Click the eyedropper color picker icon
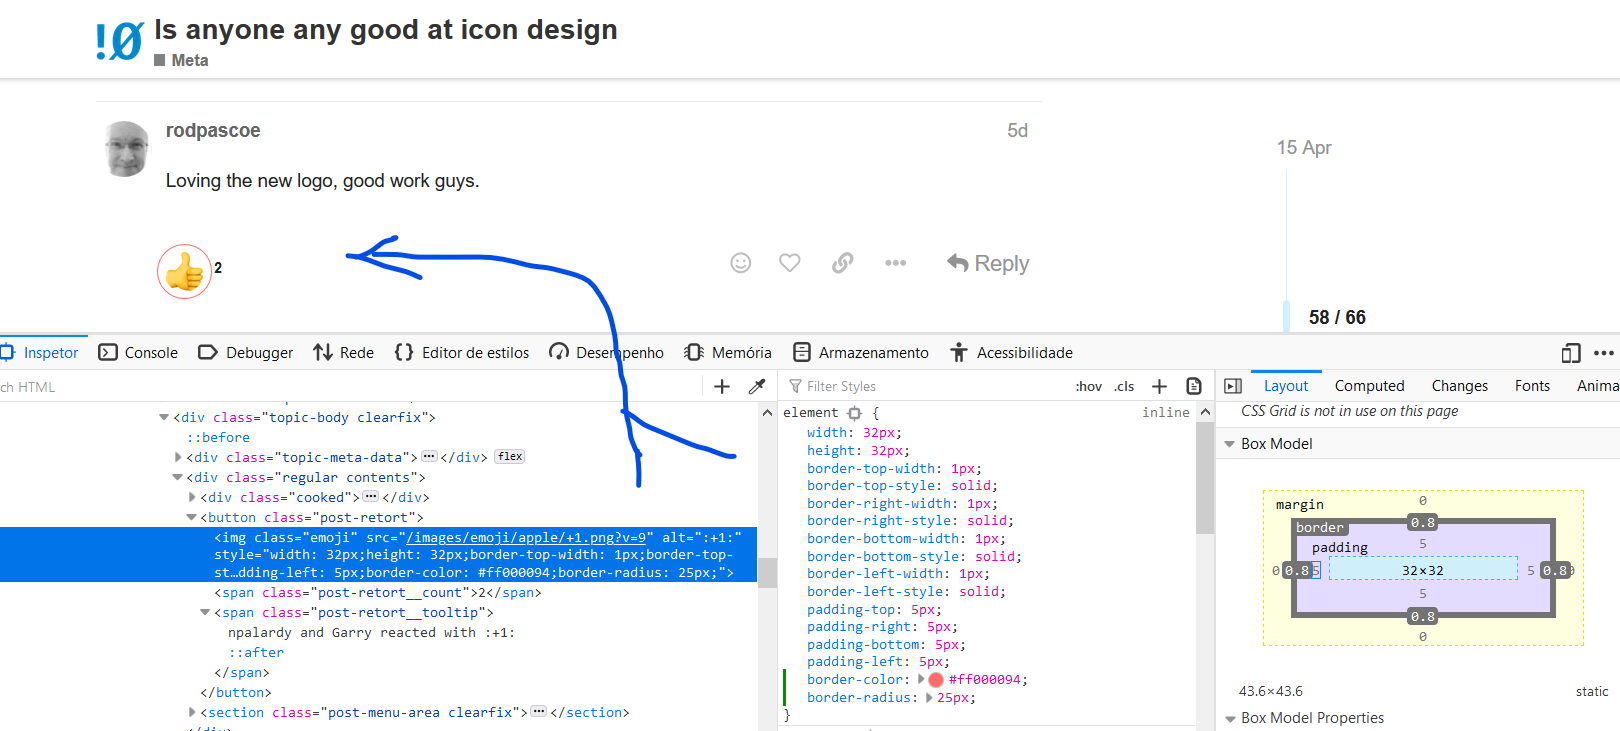 tap(757, 386)
